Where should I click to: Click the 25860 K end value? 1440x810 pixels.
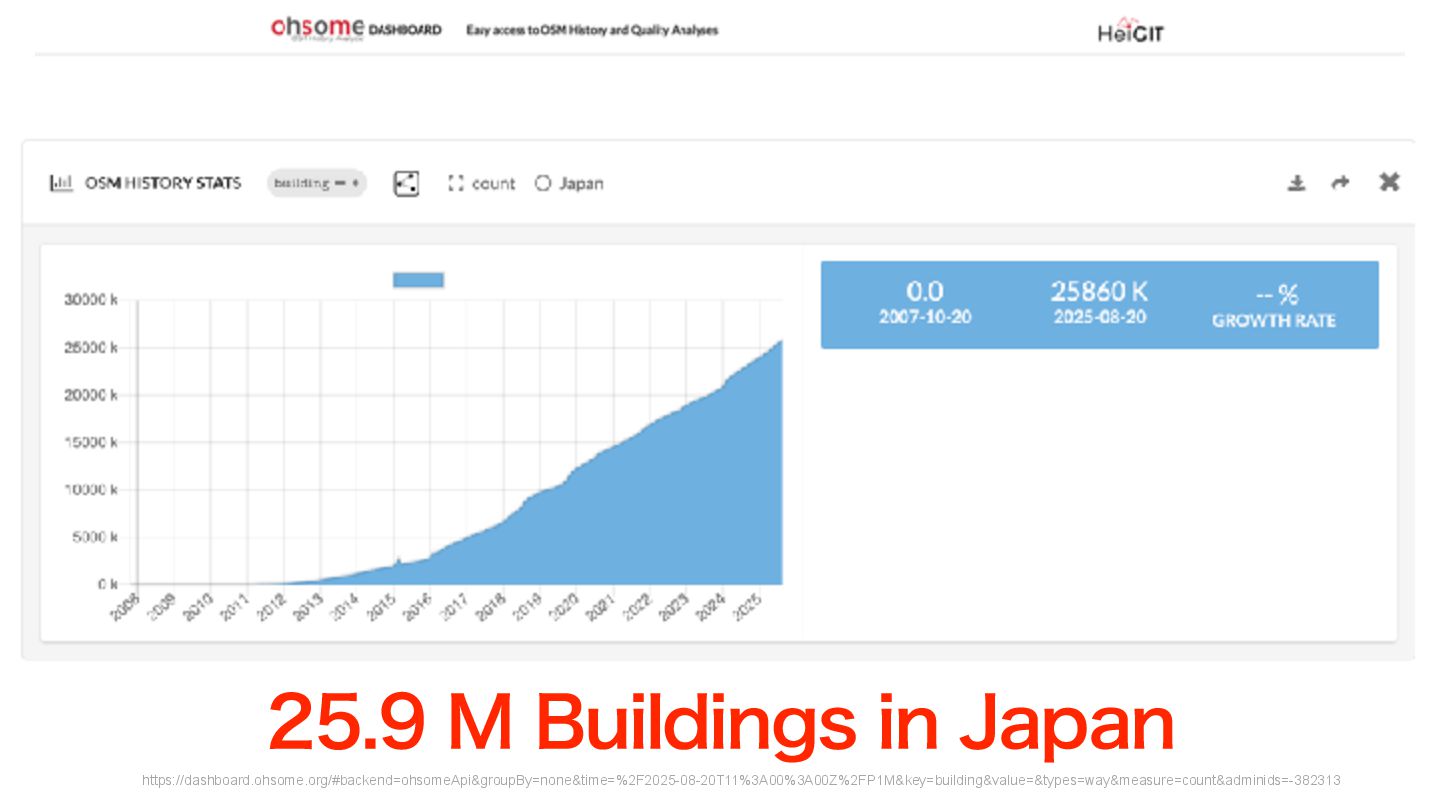(1099, 291)
